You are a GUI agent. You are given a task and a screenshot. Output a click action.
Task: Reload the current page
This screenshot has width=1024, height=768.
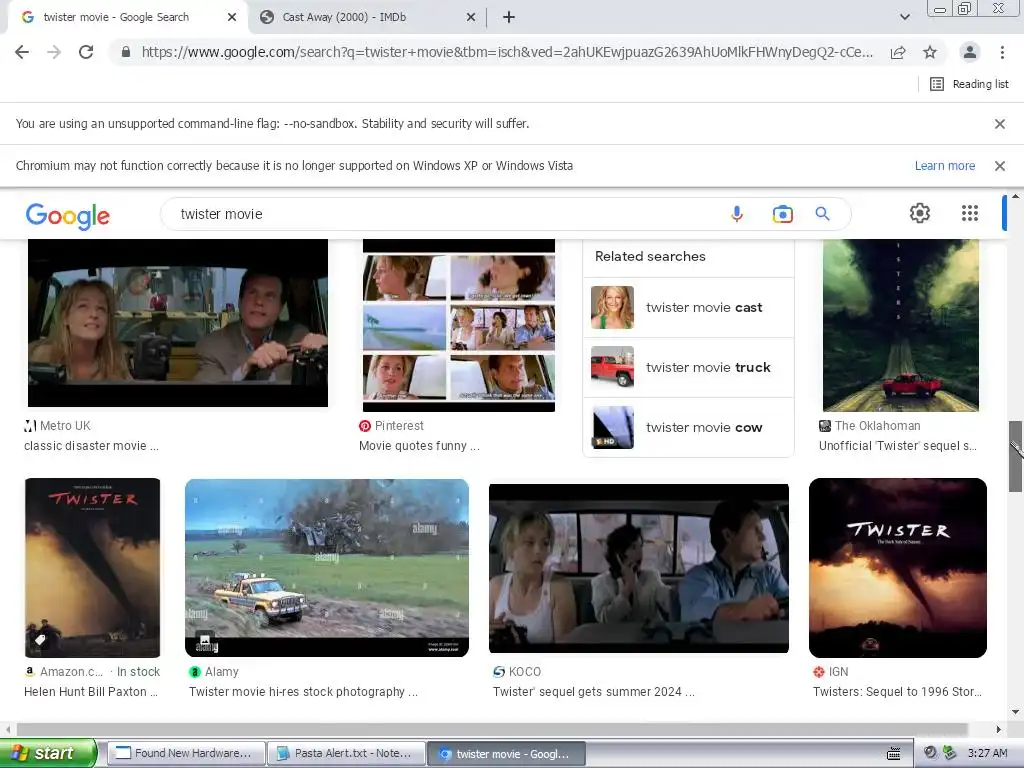(86, 52)
